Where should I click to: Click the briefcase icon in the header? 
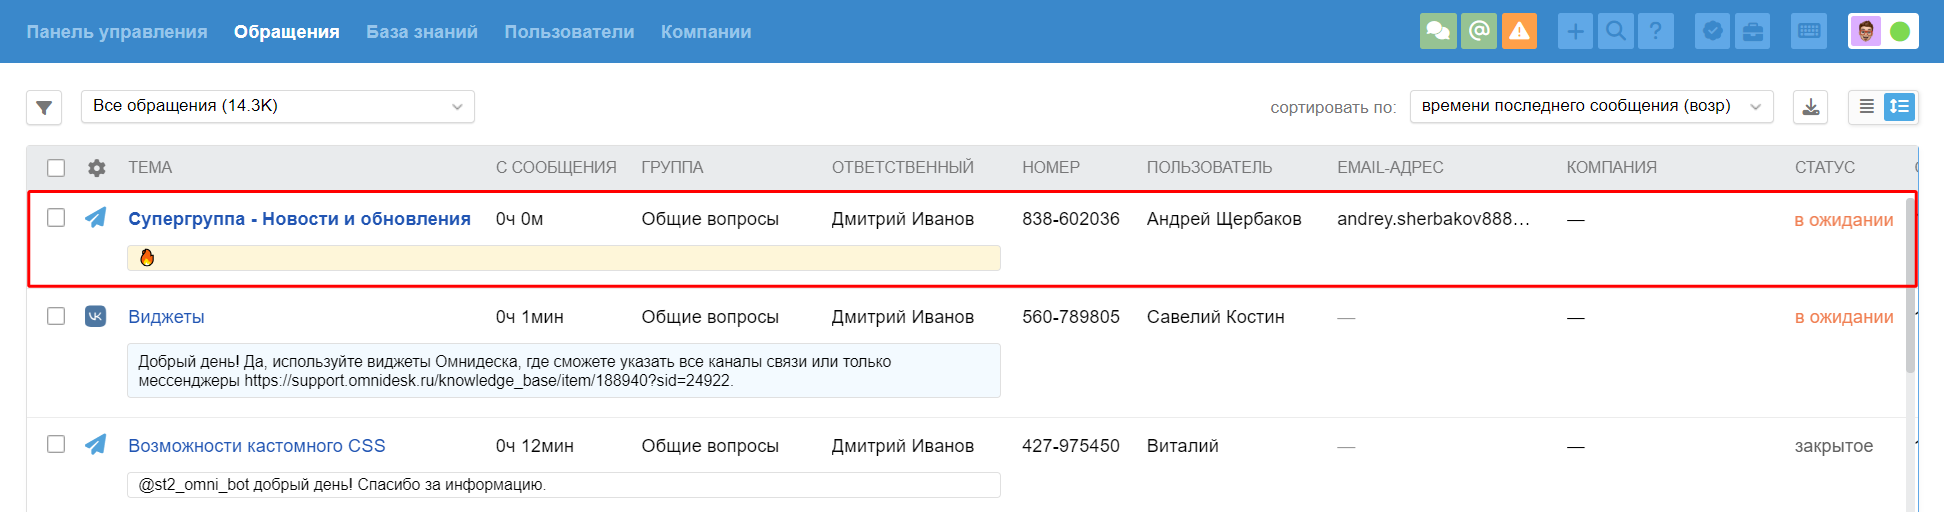click(1753, 31)
